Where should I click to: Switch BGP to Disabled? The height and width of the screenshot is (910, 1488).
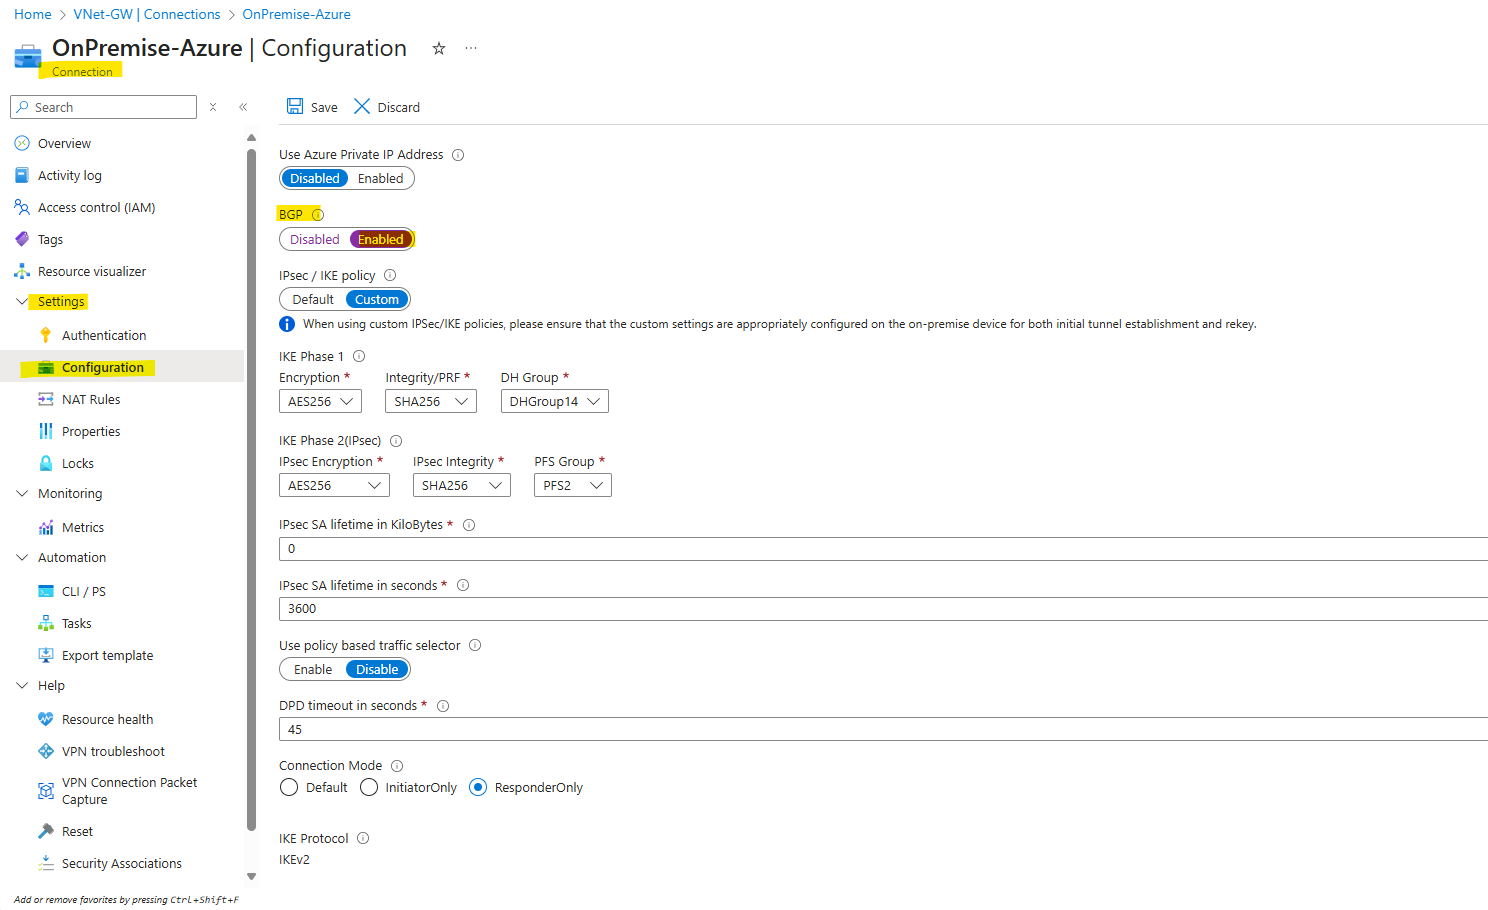315,239
